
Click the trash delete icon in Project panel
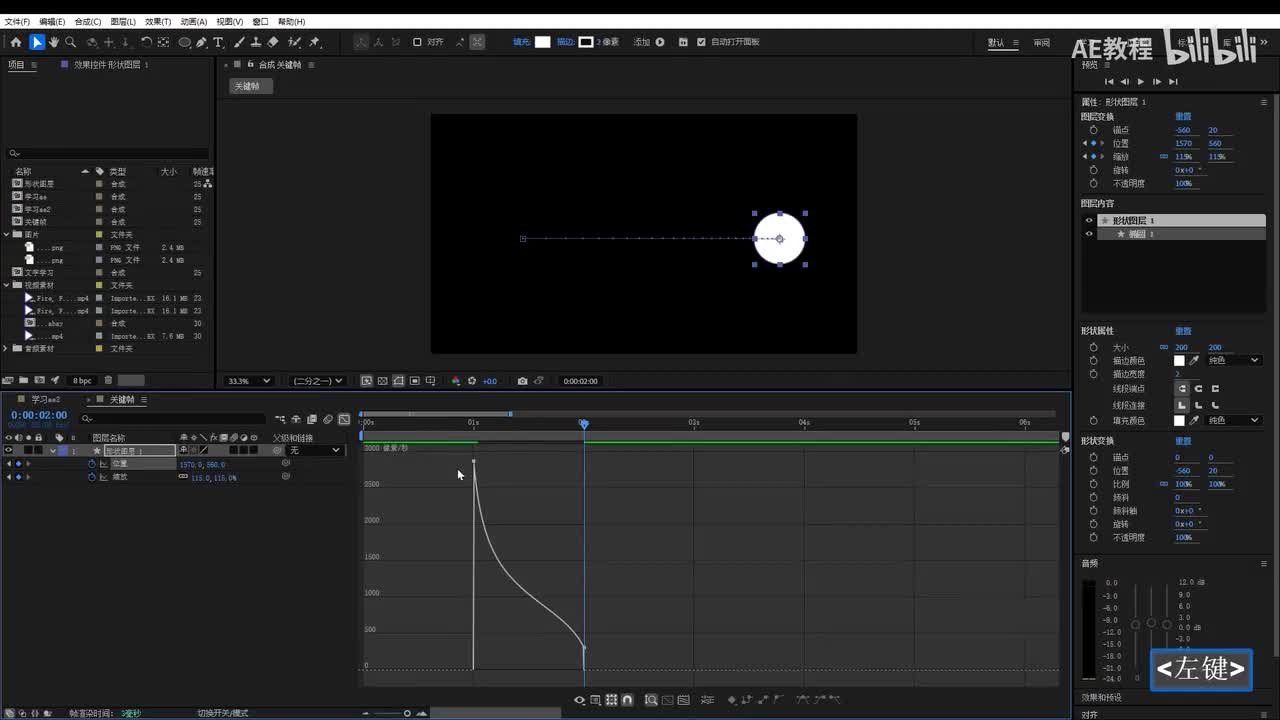click(108, 380)
